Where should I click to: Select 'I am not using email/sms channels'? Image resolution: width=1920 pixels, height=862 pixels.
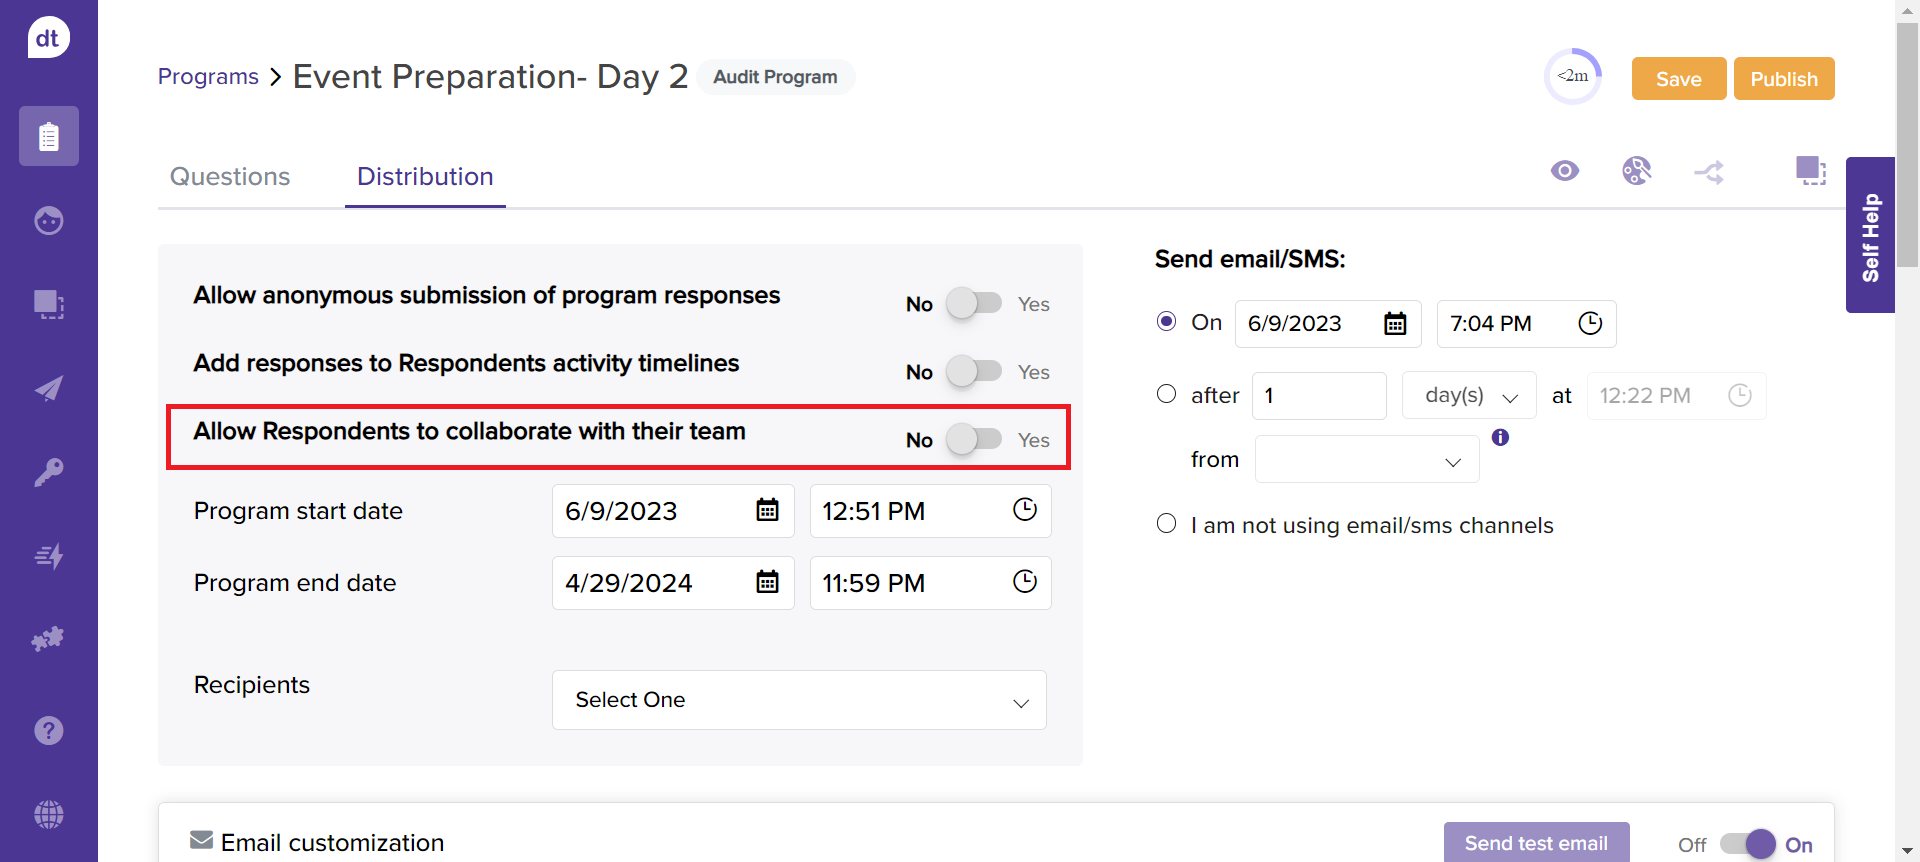coord(1166,524)
